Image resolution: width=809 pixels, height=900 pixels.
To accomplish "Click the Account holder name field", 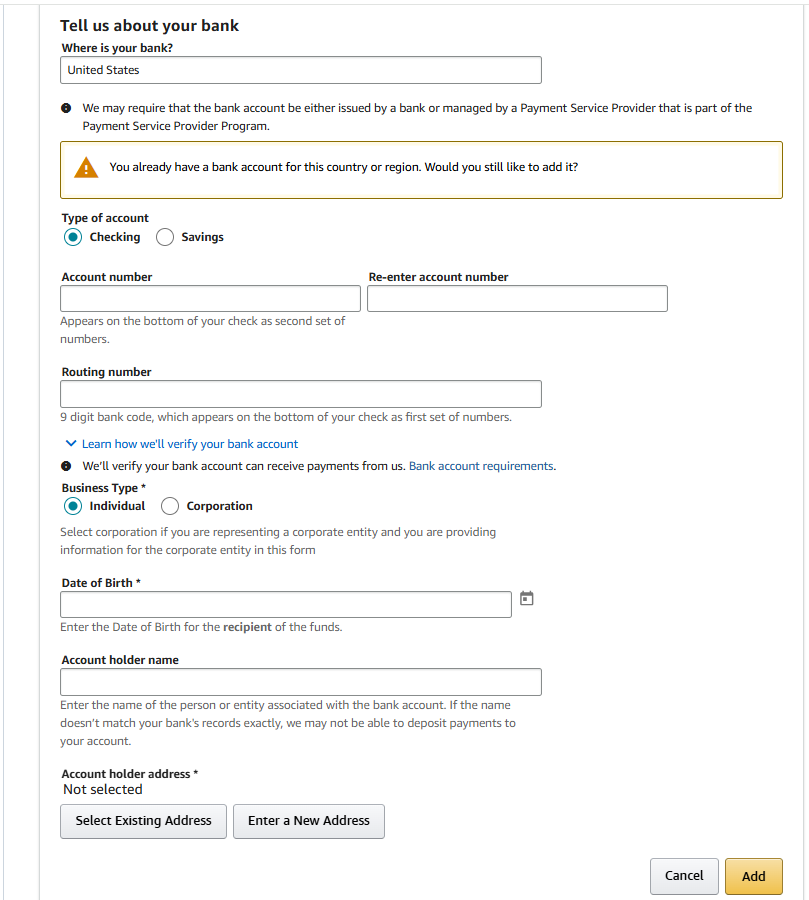I will (301, 682).
